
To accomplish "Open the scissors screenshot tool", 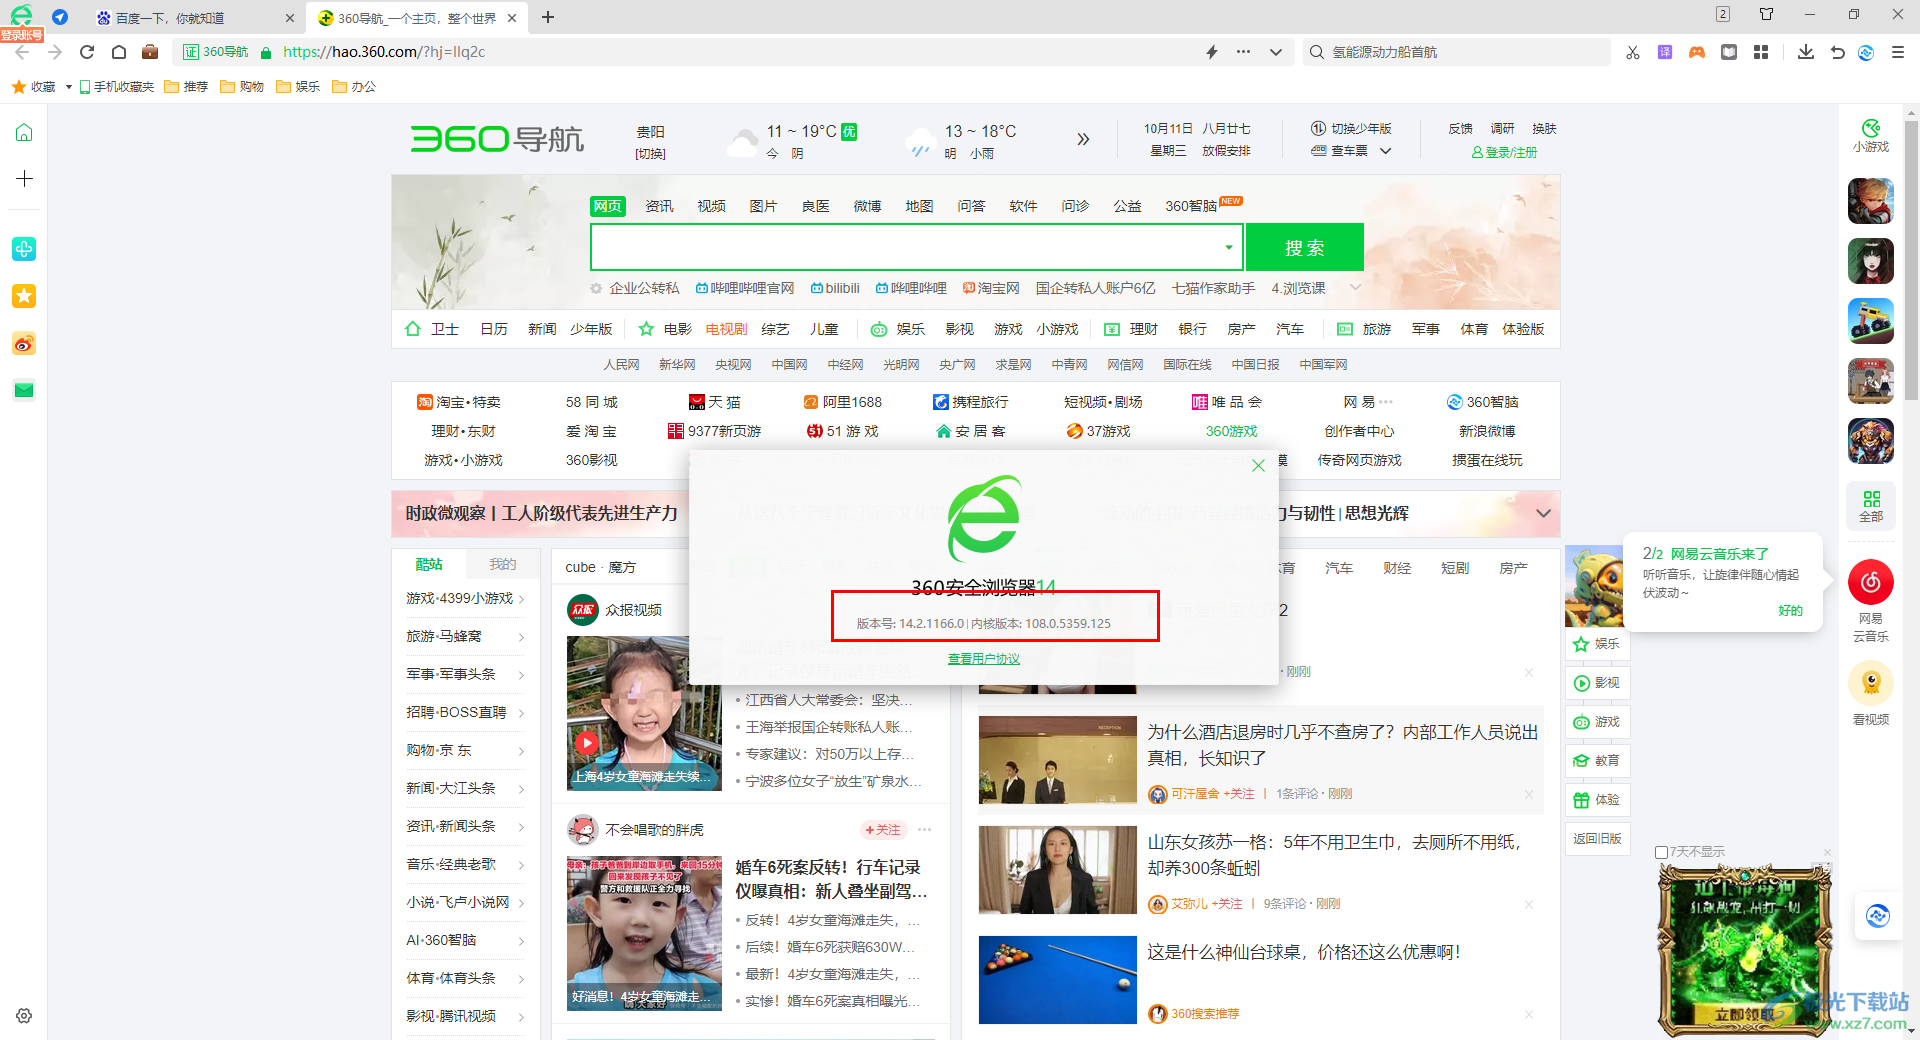I will tap(1633, 52).
